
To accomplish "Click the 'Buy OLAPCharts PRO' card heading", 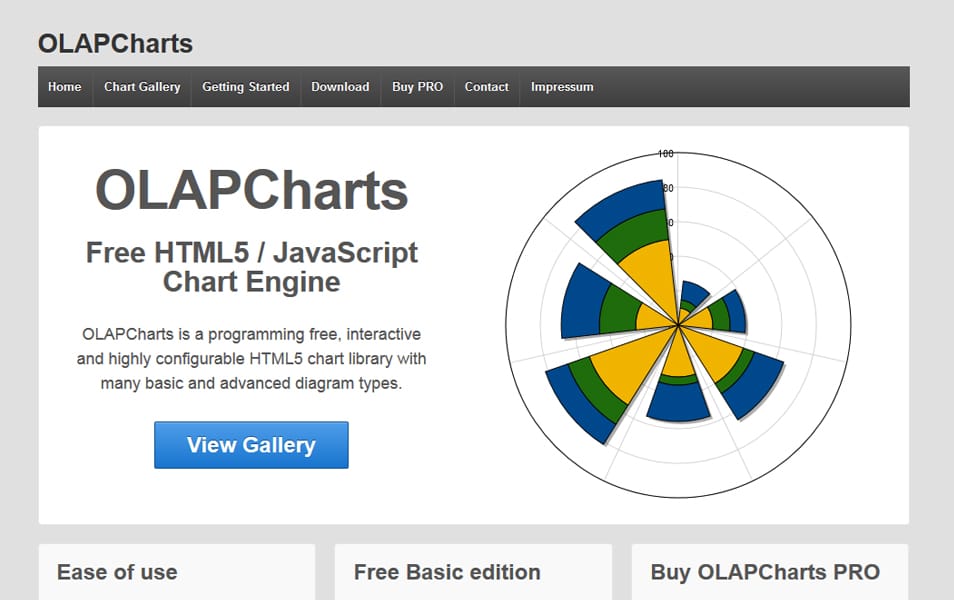I will 765,572.
